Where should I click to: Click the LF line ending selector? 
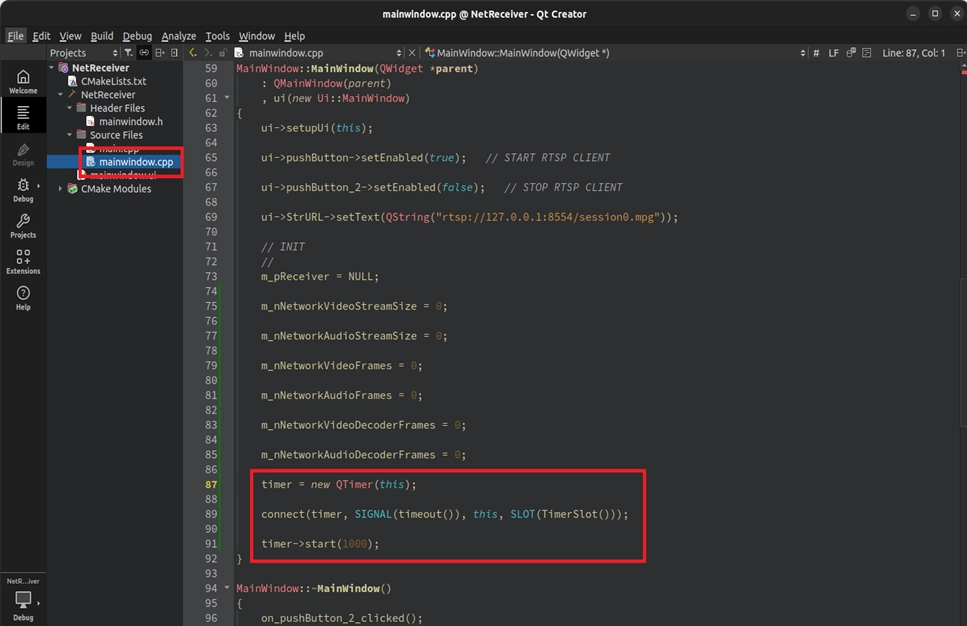(x=833, y=53)
